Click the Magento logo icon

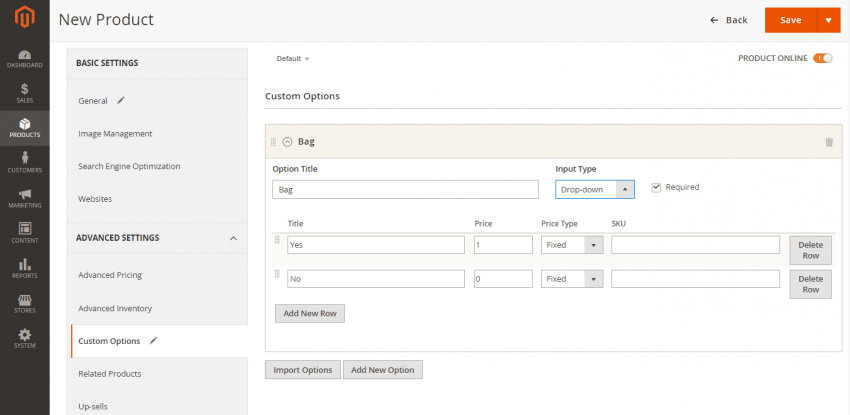24,18
